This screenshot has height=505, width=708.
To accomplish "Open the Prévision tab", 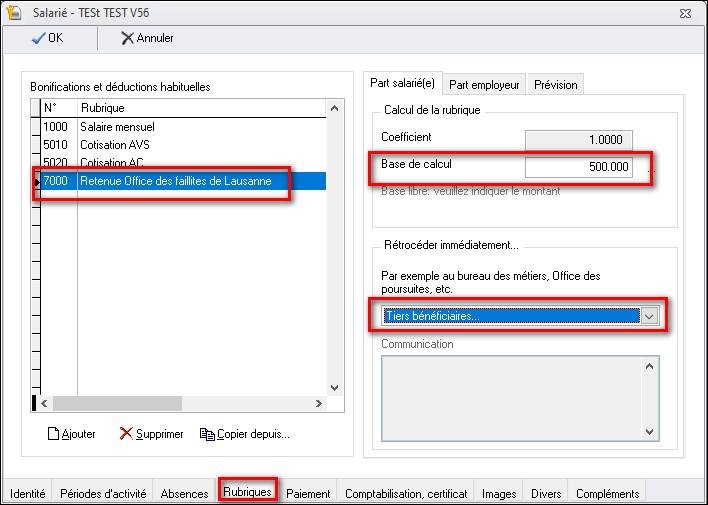I will [555, 85].
